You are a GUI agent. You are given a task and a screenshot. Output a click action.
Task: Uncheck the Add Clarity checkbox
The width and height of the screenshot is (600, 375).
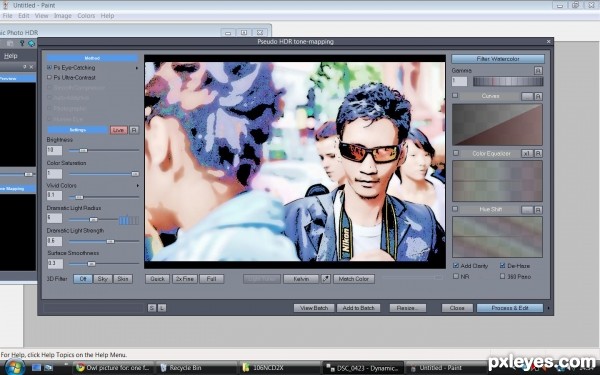coord(456,266)
